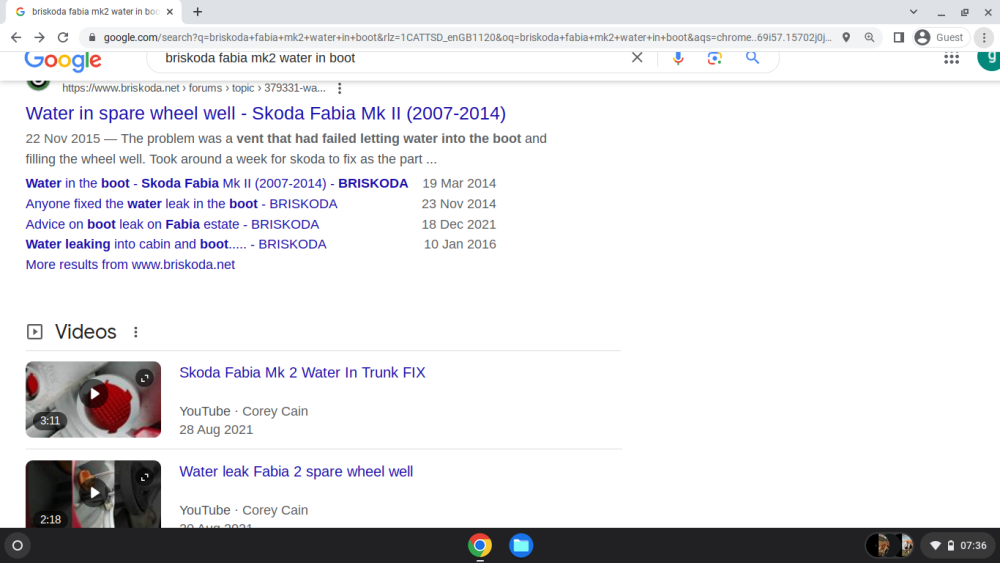Click the browser forward arrow

point(40,38)
